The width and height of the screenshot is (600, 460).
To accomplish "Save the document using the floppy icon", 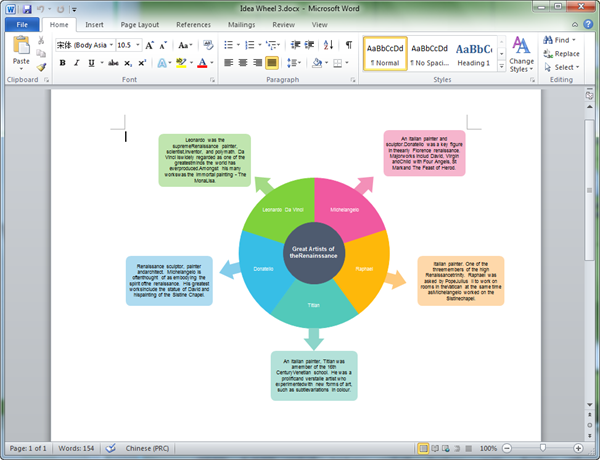I will coord(27,9).
